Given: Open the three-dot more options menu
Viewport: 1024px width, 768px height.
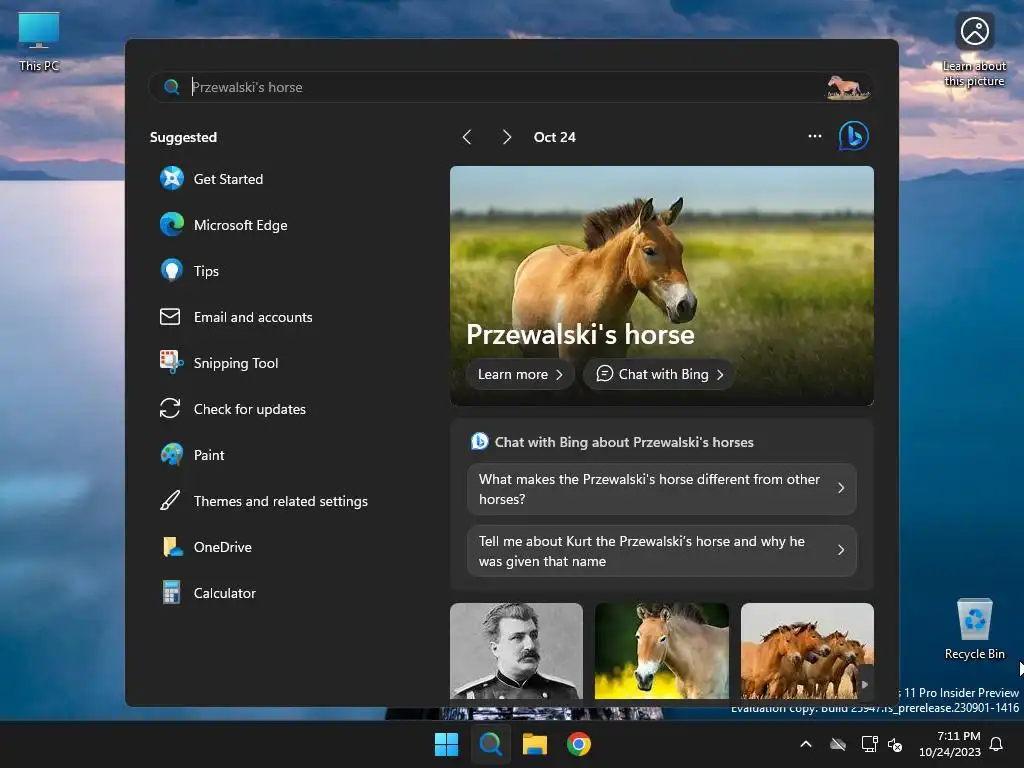Looking at the screenshot, I should 815,136.
